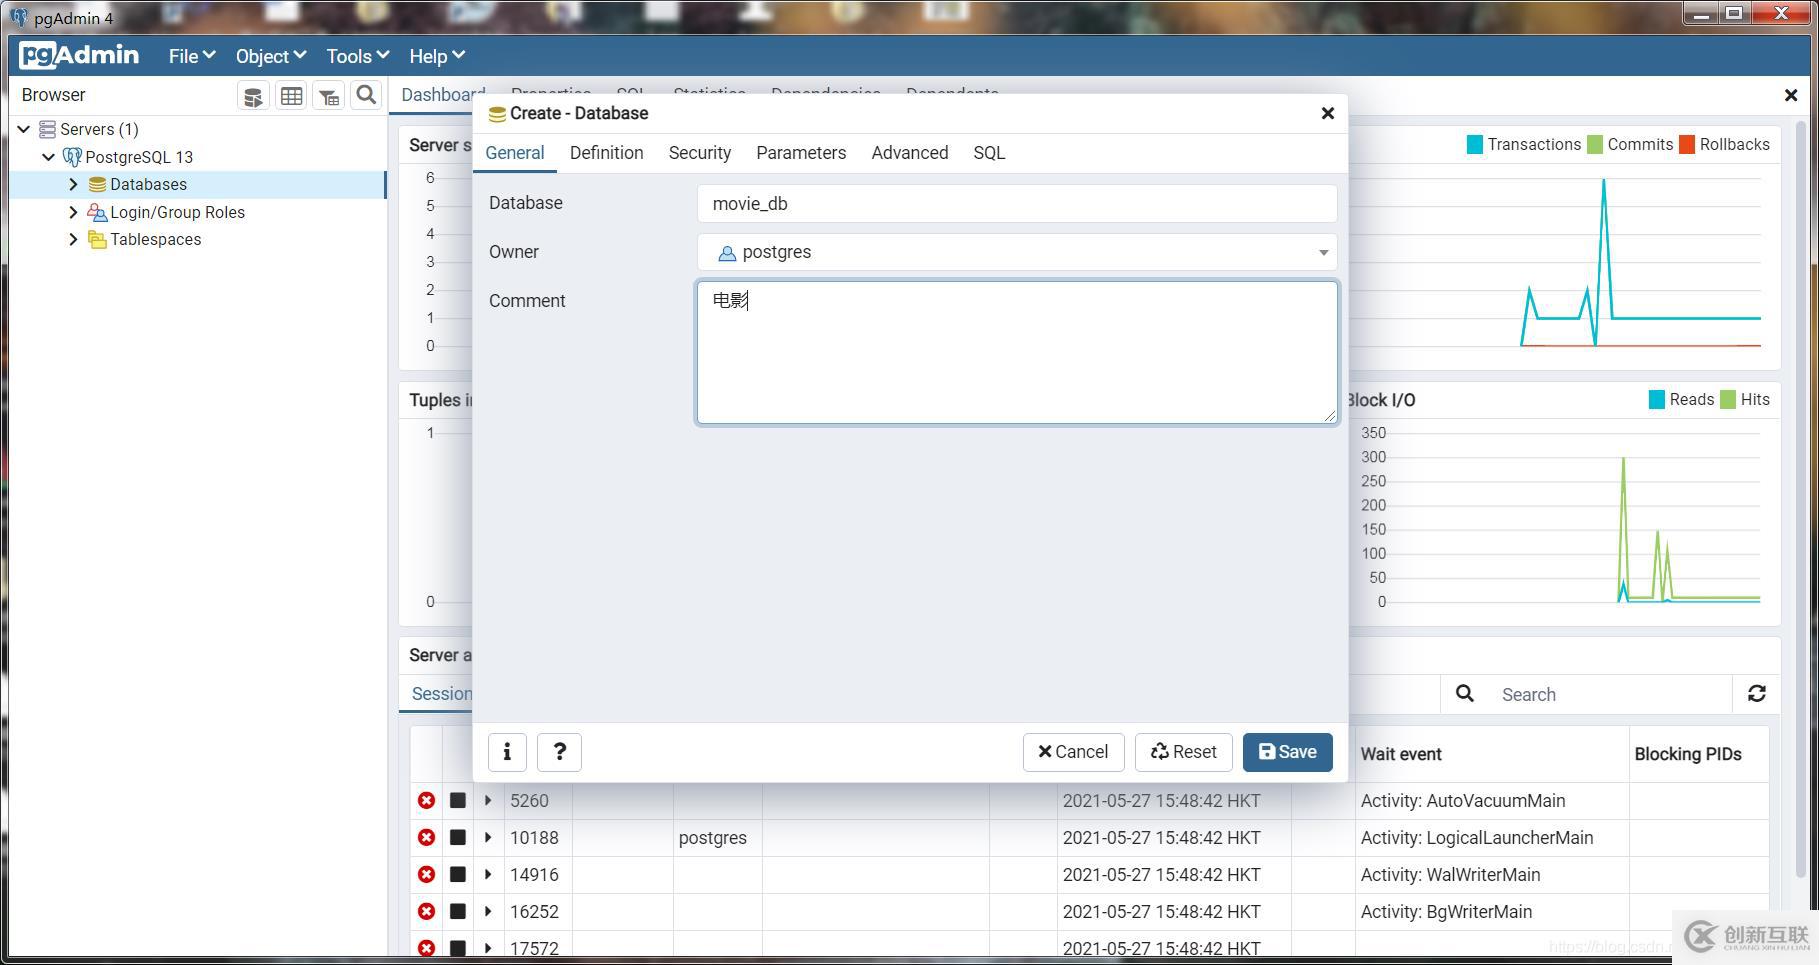
Task: Click the Transactions legend color swatch
Action: coord(1474,144)
